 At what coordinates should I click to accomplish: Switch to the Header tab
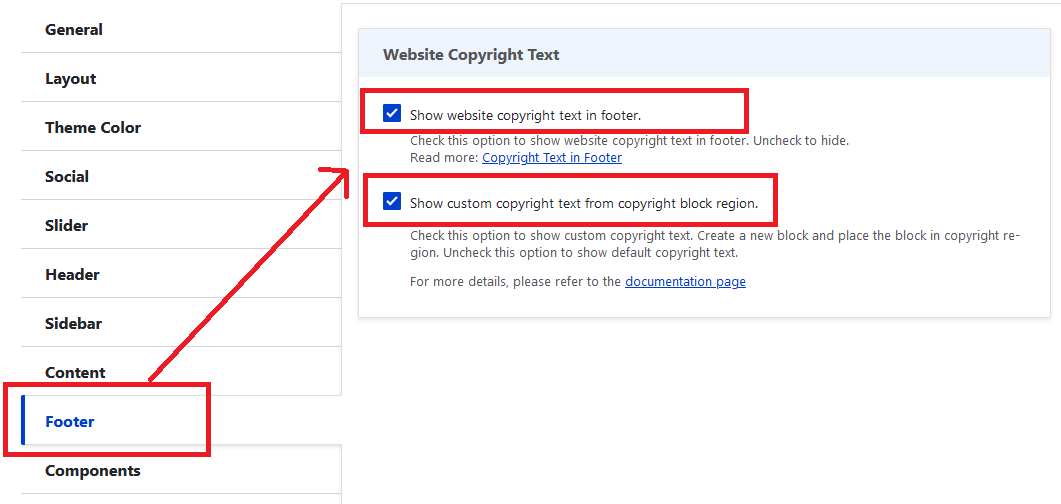[x=72, y=275]
